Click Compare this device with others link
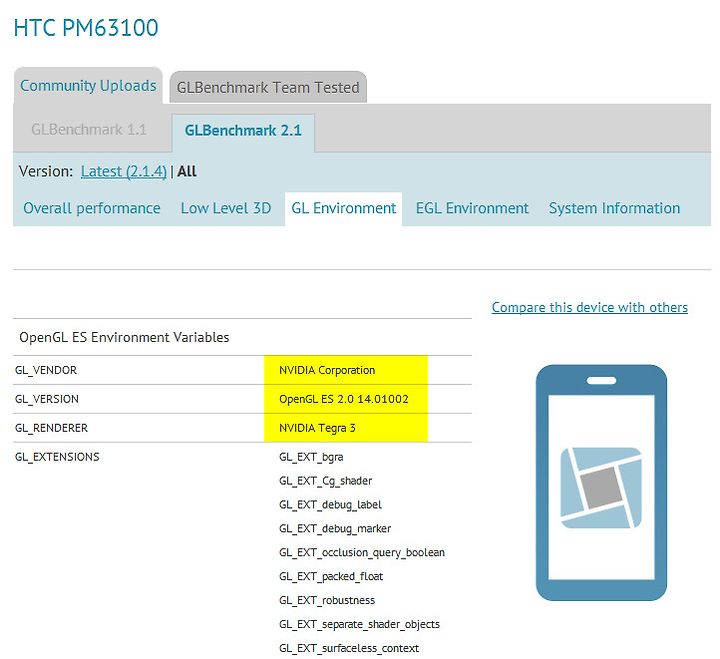 coord(590,307)
